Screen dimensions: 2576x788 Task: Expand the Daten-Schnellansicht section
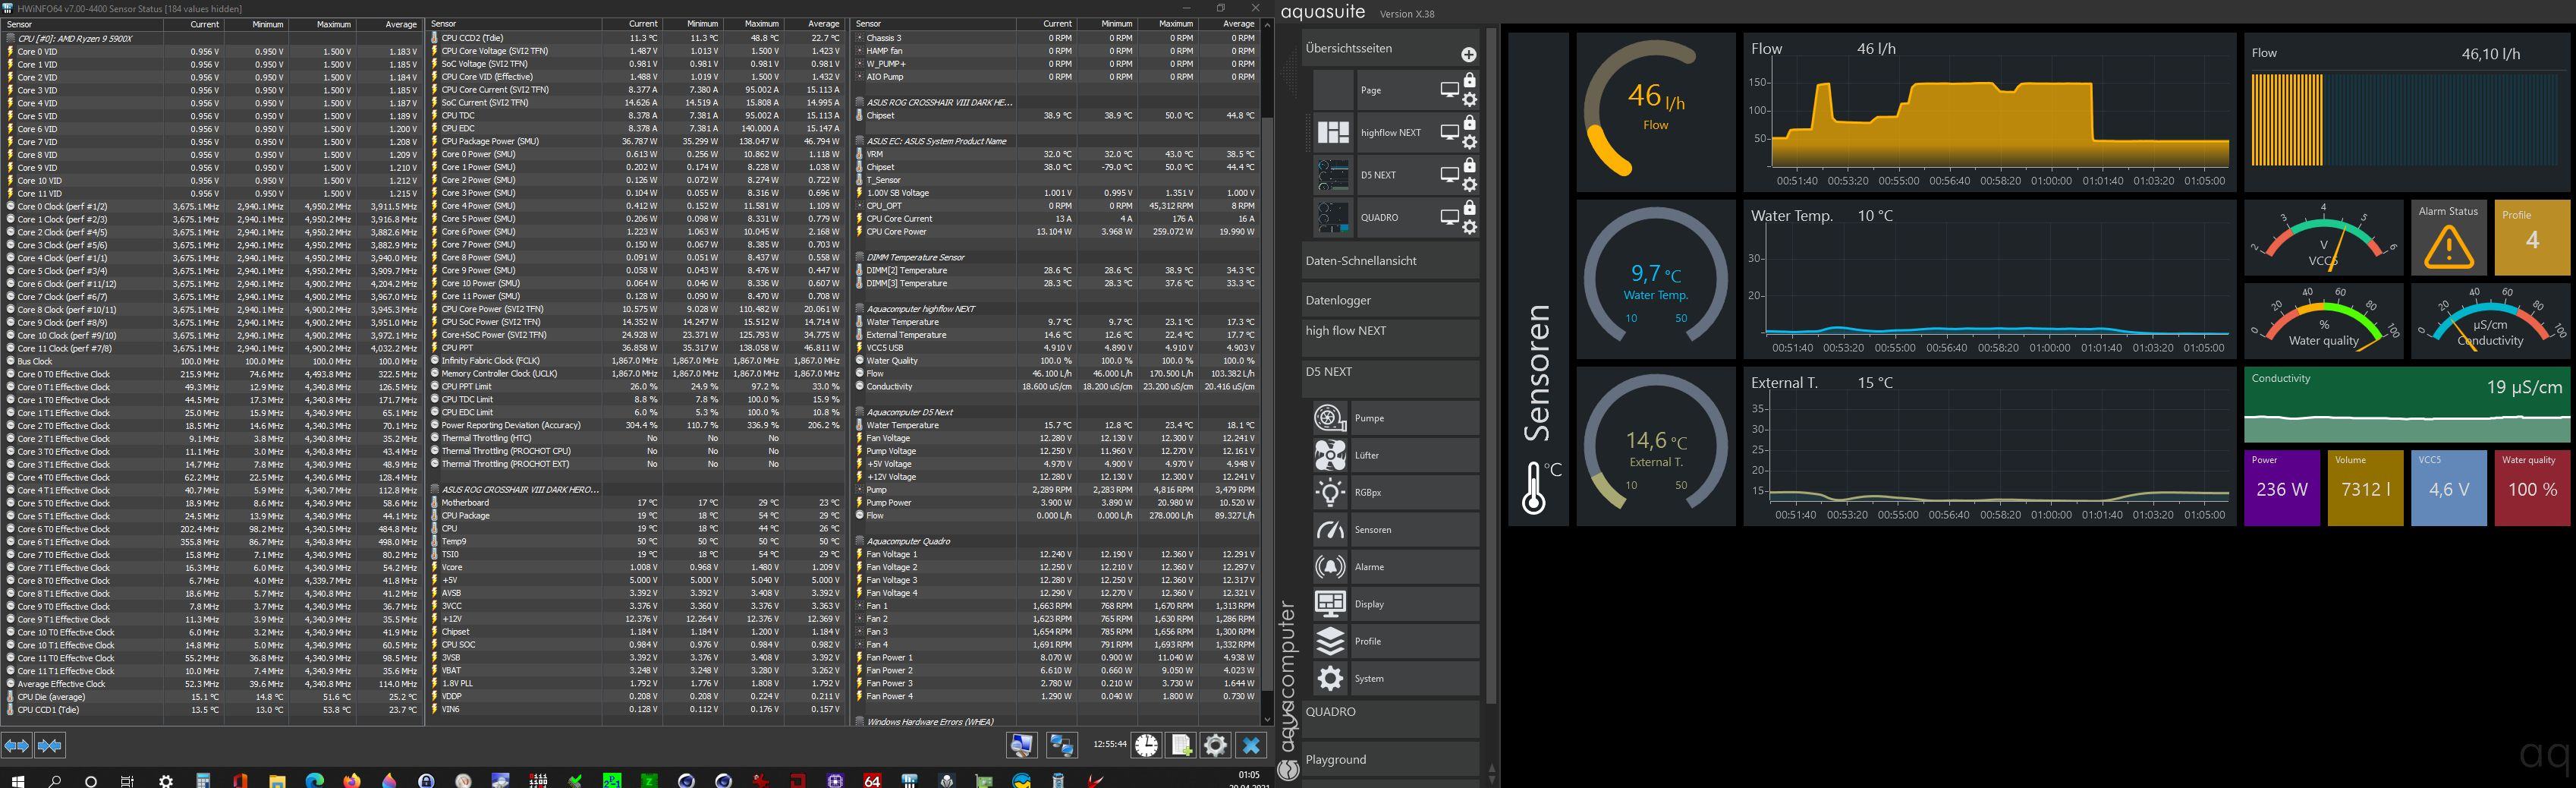point(1391,261)
